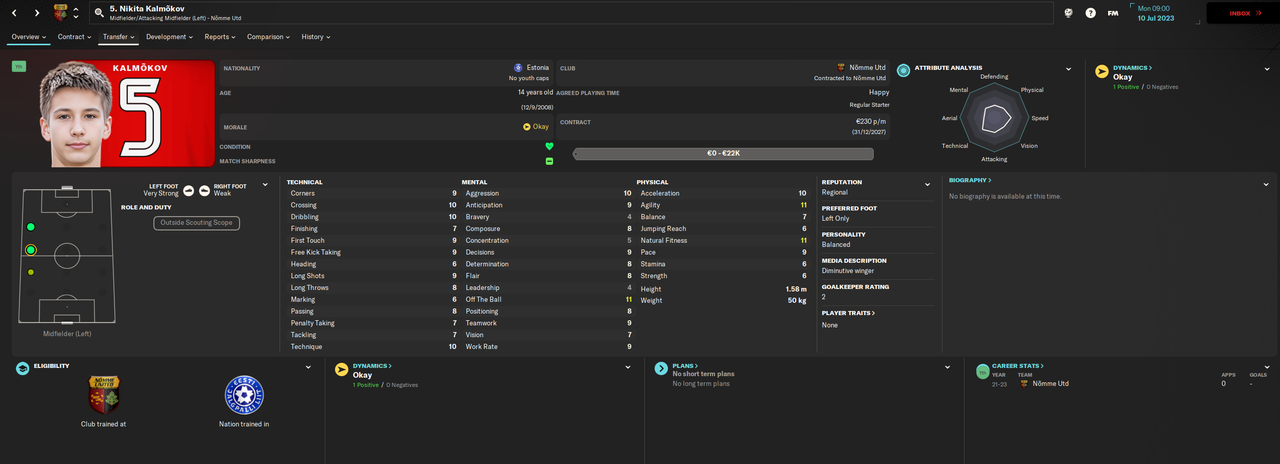Viewport: 1280px width, 464px height.
Task: Open the Nõmme Utd club badge menu
Action: tap(60, 13)
